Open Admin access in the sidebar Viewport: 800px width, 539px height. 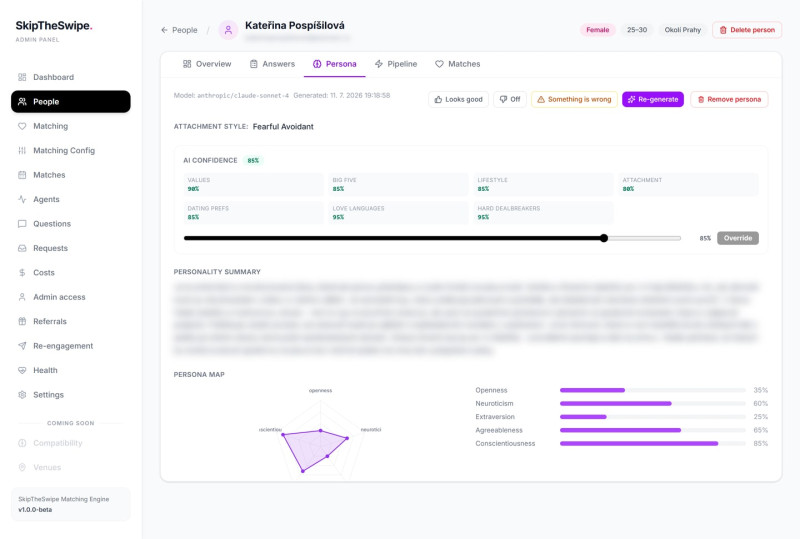click(70, 297)
